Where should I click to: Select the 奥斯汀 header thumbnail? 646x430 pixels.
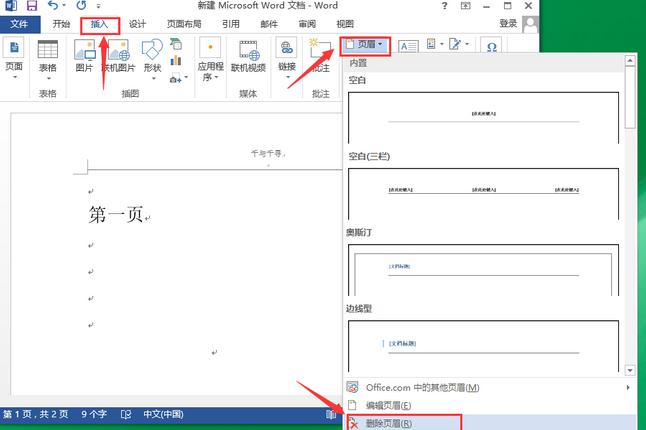click(483, 270)
